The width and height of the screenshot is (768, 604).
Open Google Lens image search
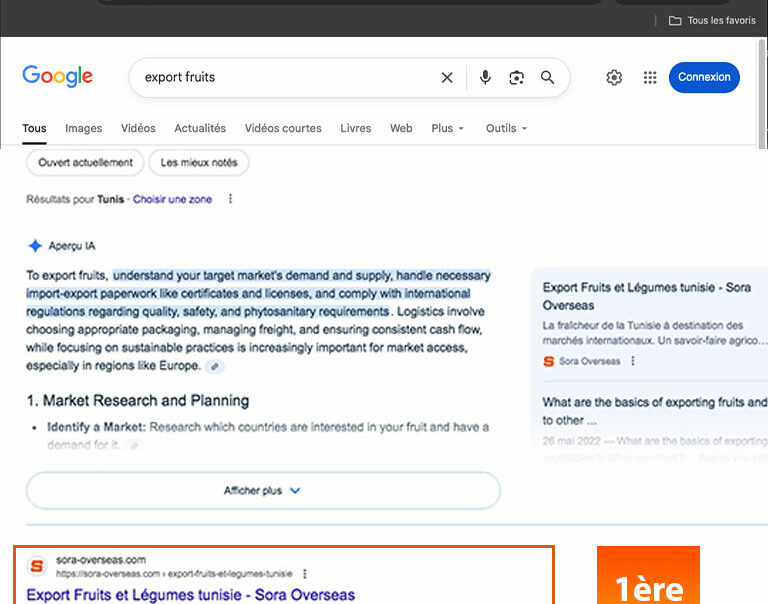[516, 77]
